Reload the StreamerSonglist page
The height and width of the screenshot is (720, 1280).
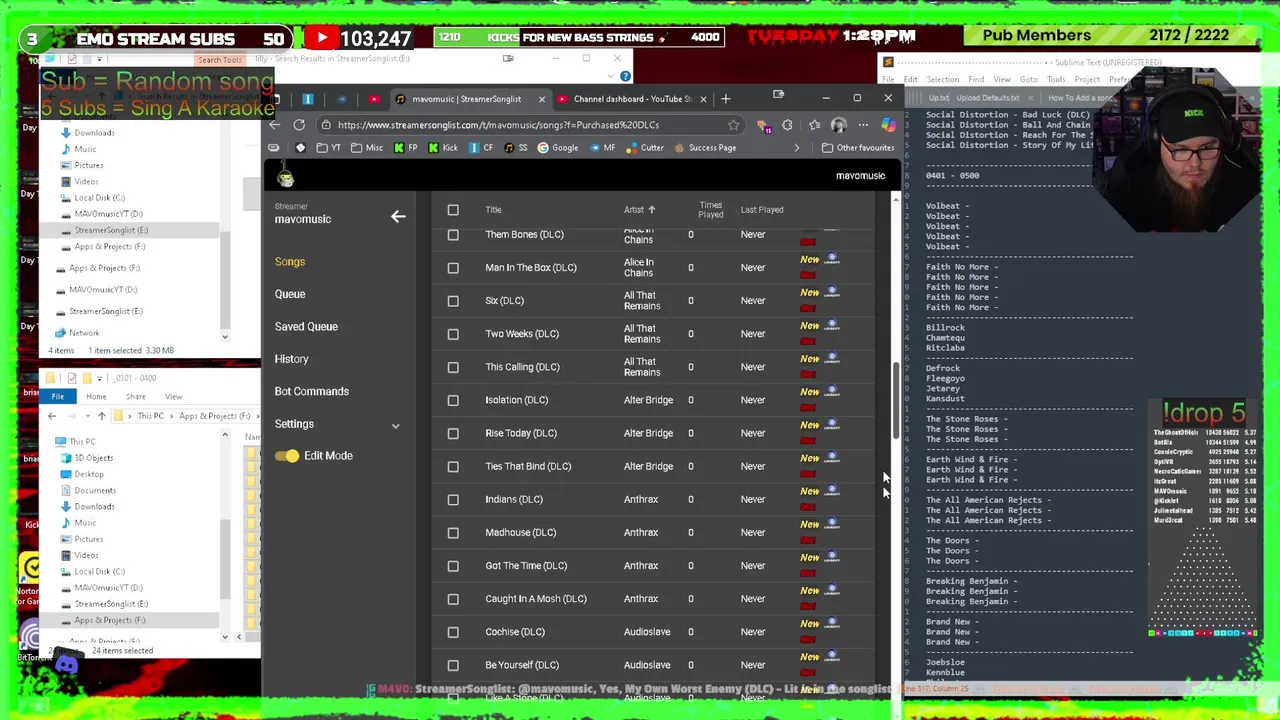coord(299,125)
